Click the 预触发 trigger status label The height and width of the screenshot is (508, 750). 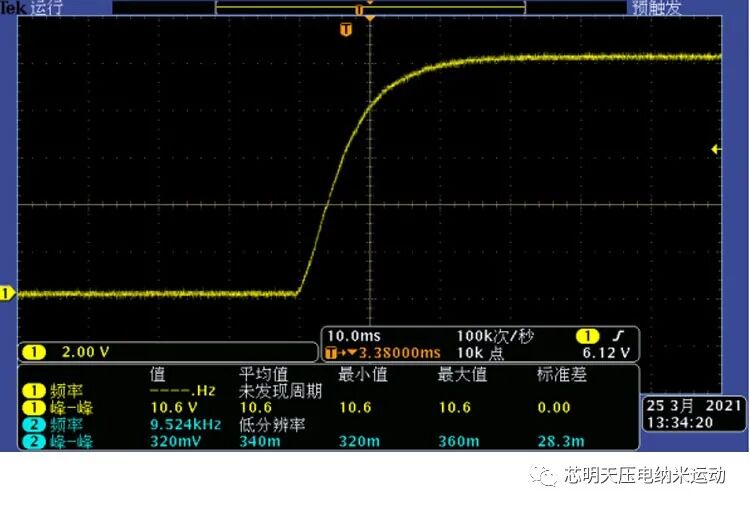656,7
